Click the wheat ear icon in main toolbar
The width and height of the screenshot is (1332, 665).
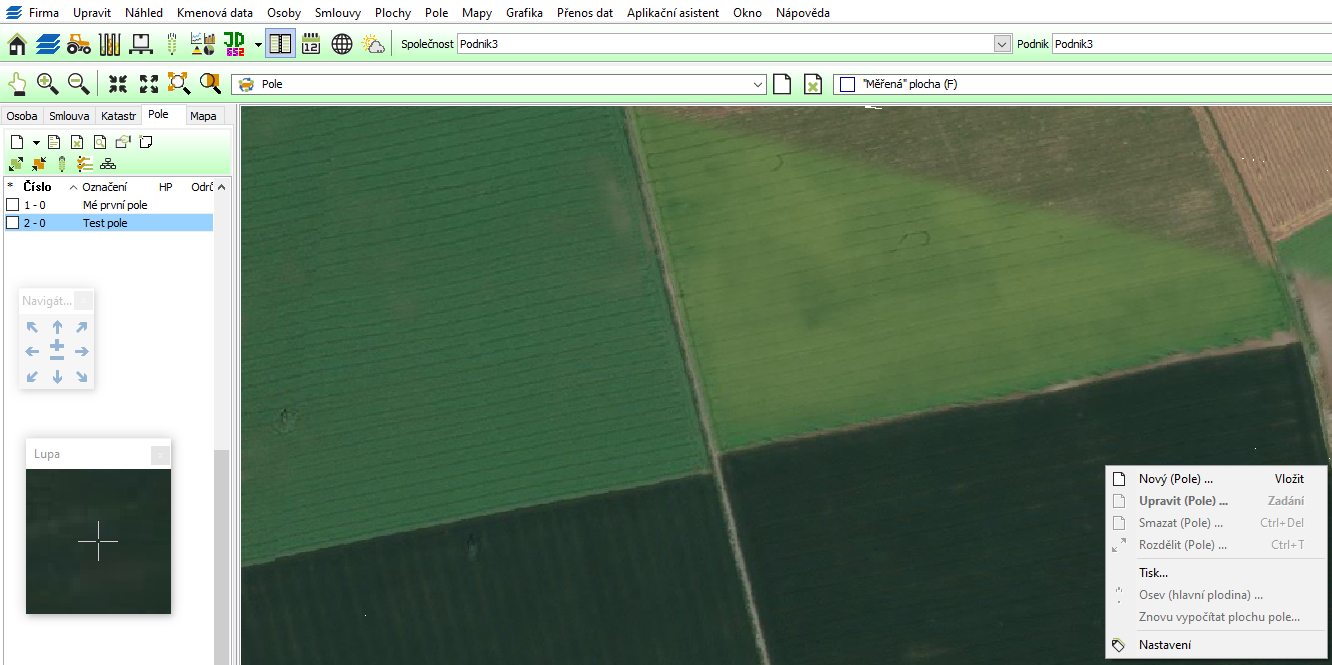tap(171, 44)
